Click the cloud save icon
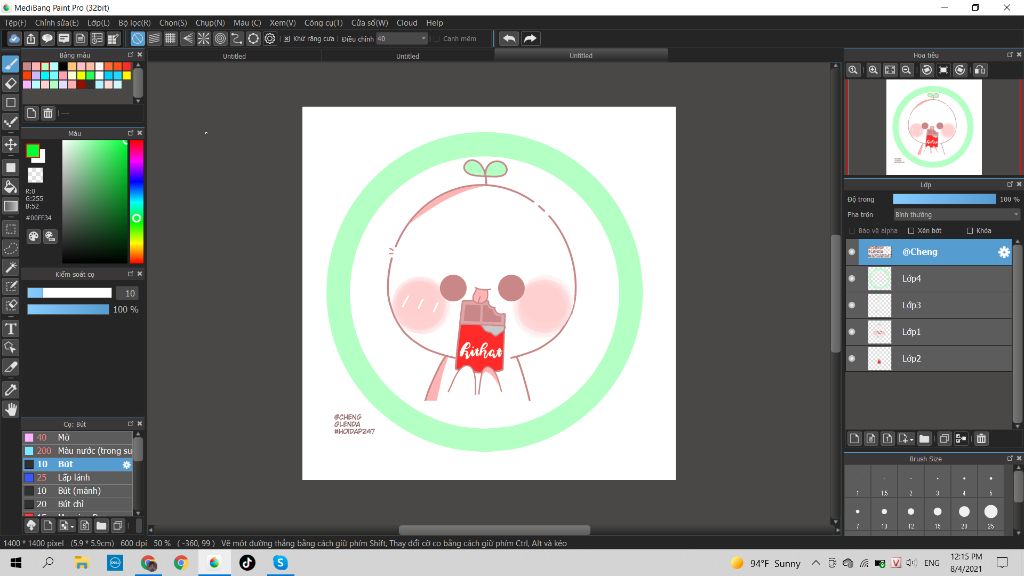This screenshot has height=576, width=1024. pyautogui.click(x=14, y=39)
